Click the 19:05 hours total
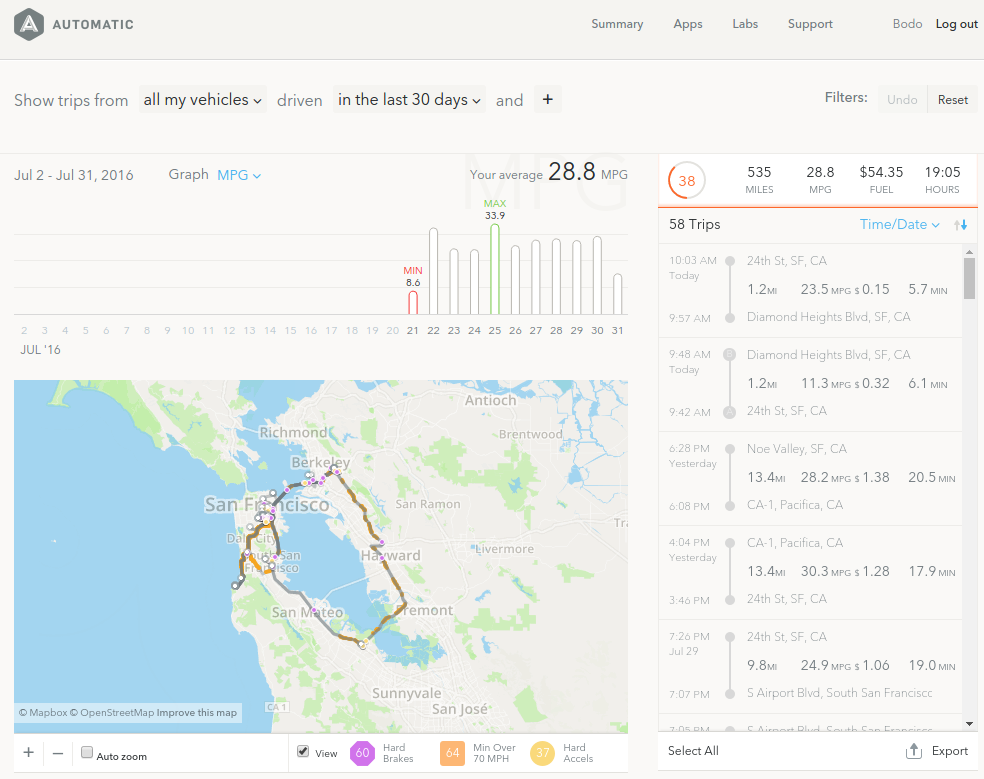The image size is (984, 779). click(x=942, y=180)
